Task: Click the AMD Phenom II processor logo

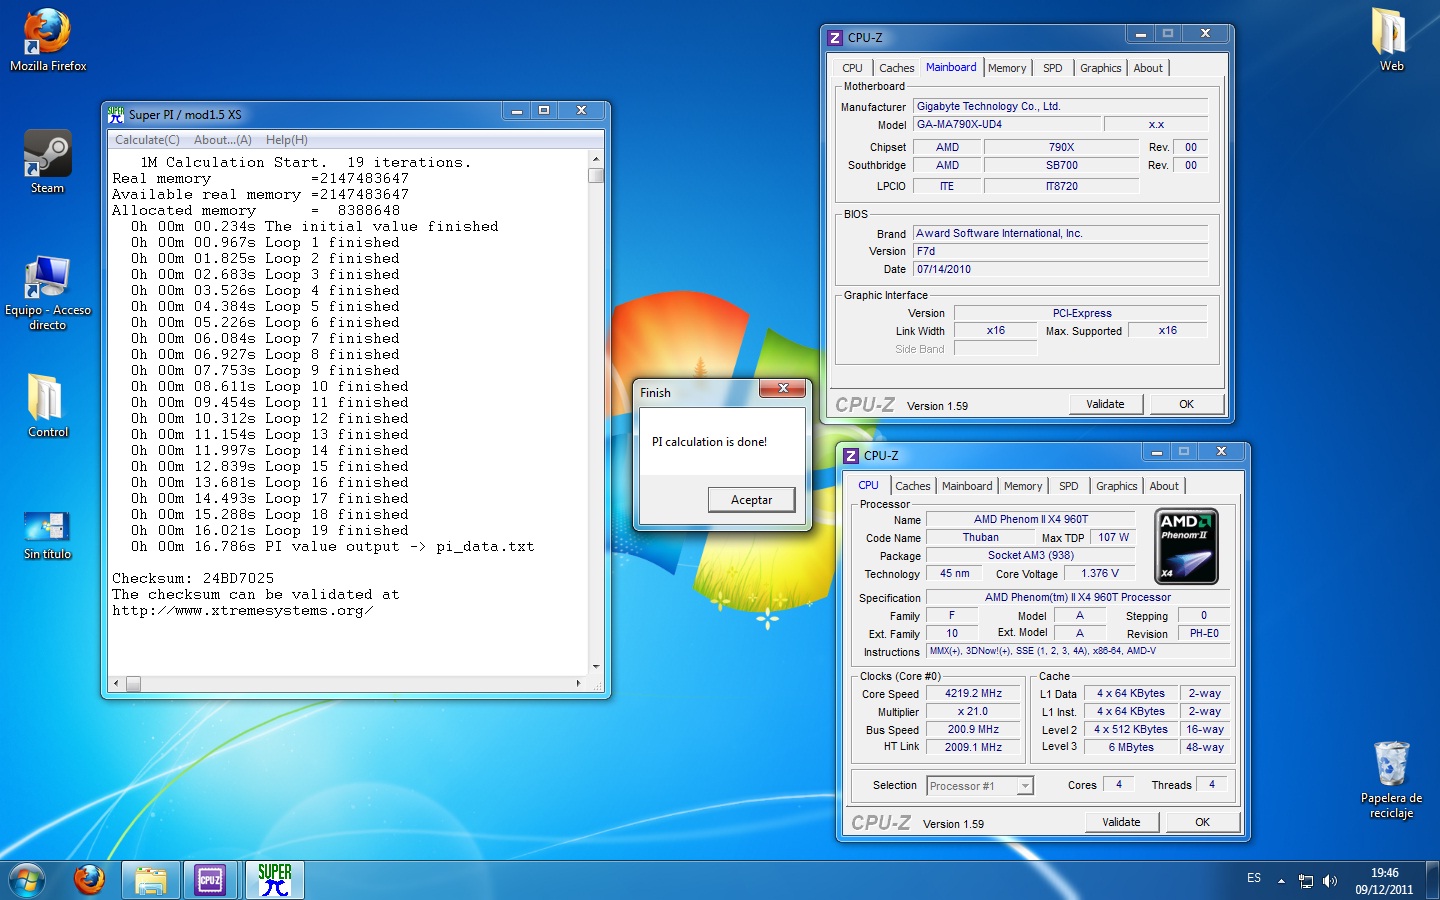Action: [1186, 546]
